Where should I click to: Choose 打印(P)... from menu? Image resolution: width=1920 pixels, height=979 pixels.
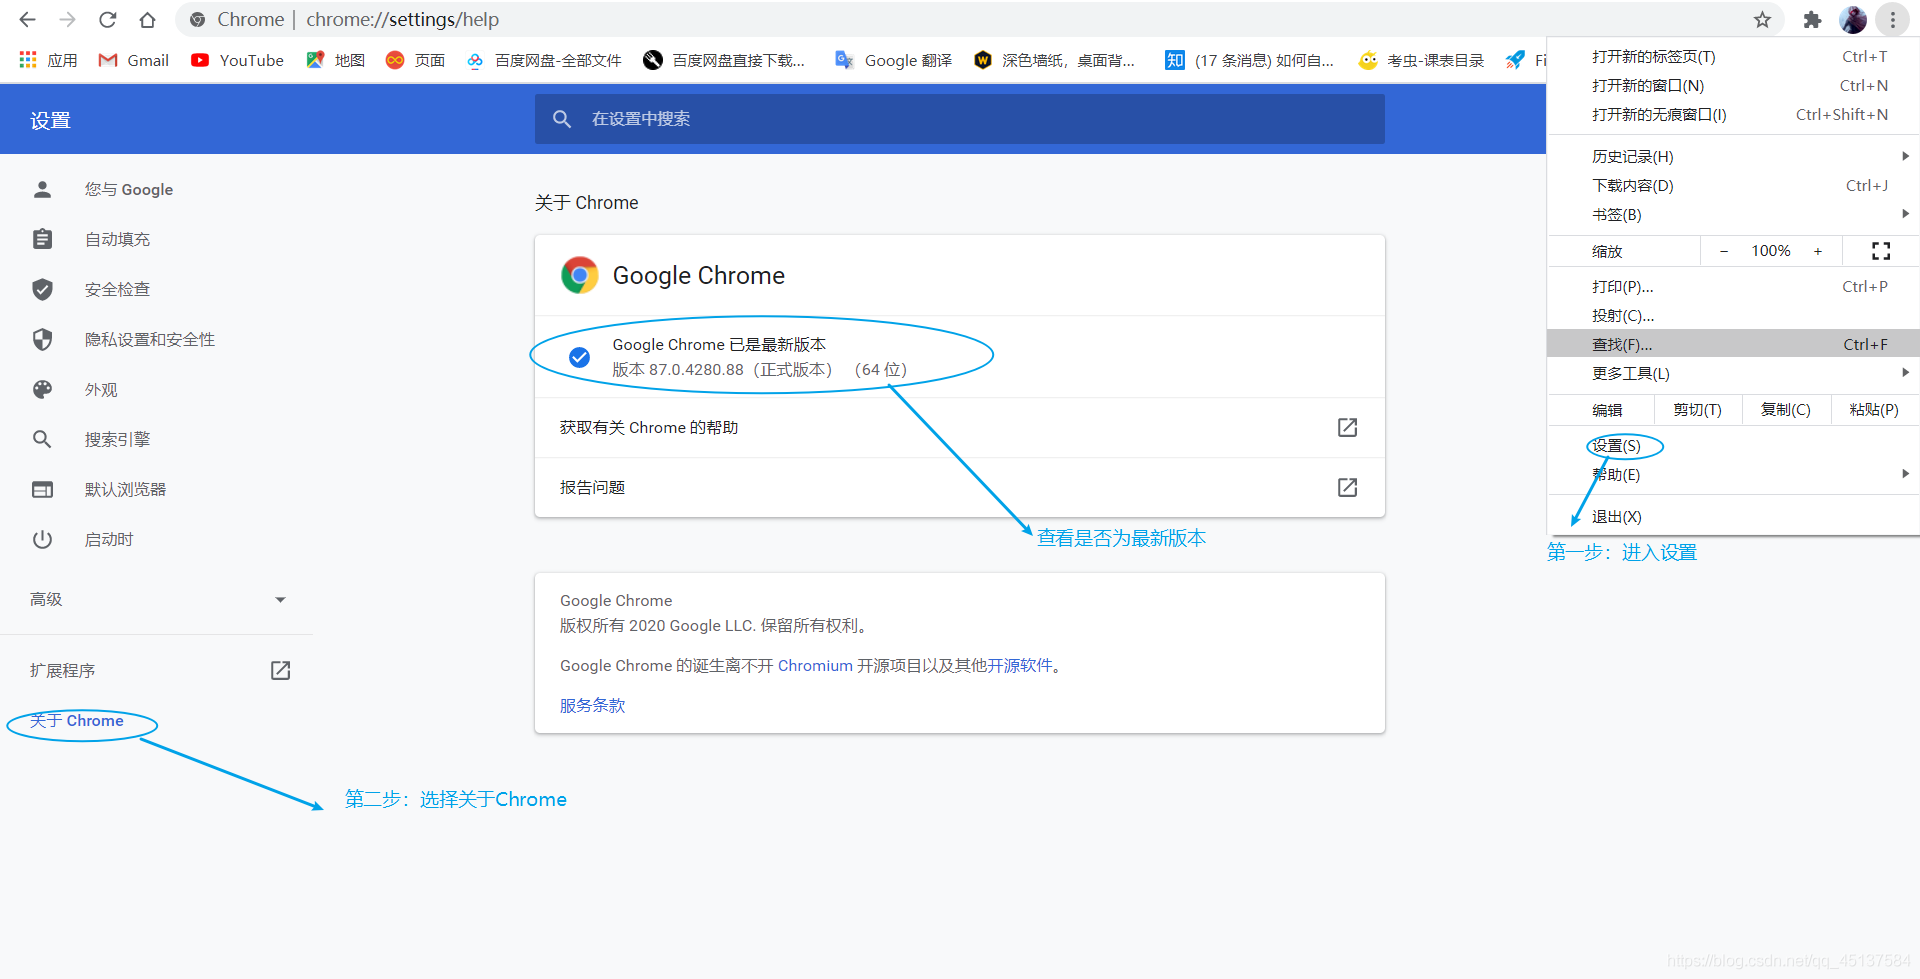point(1733,287)
